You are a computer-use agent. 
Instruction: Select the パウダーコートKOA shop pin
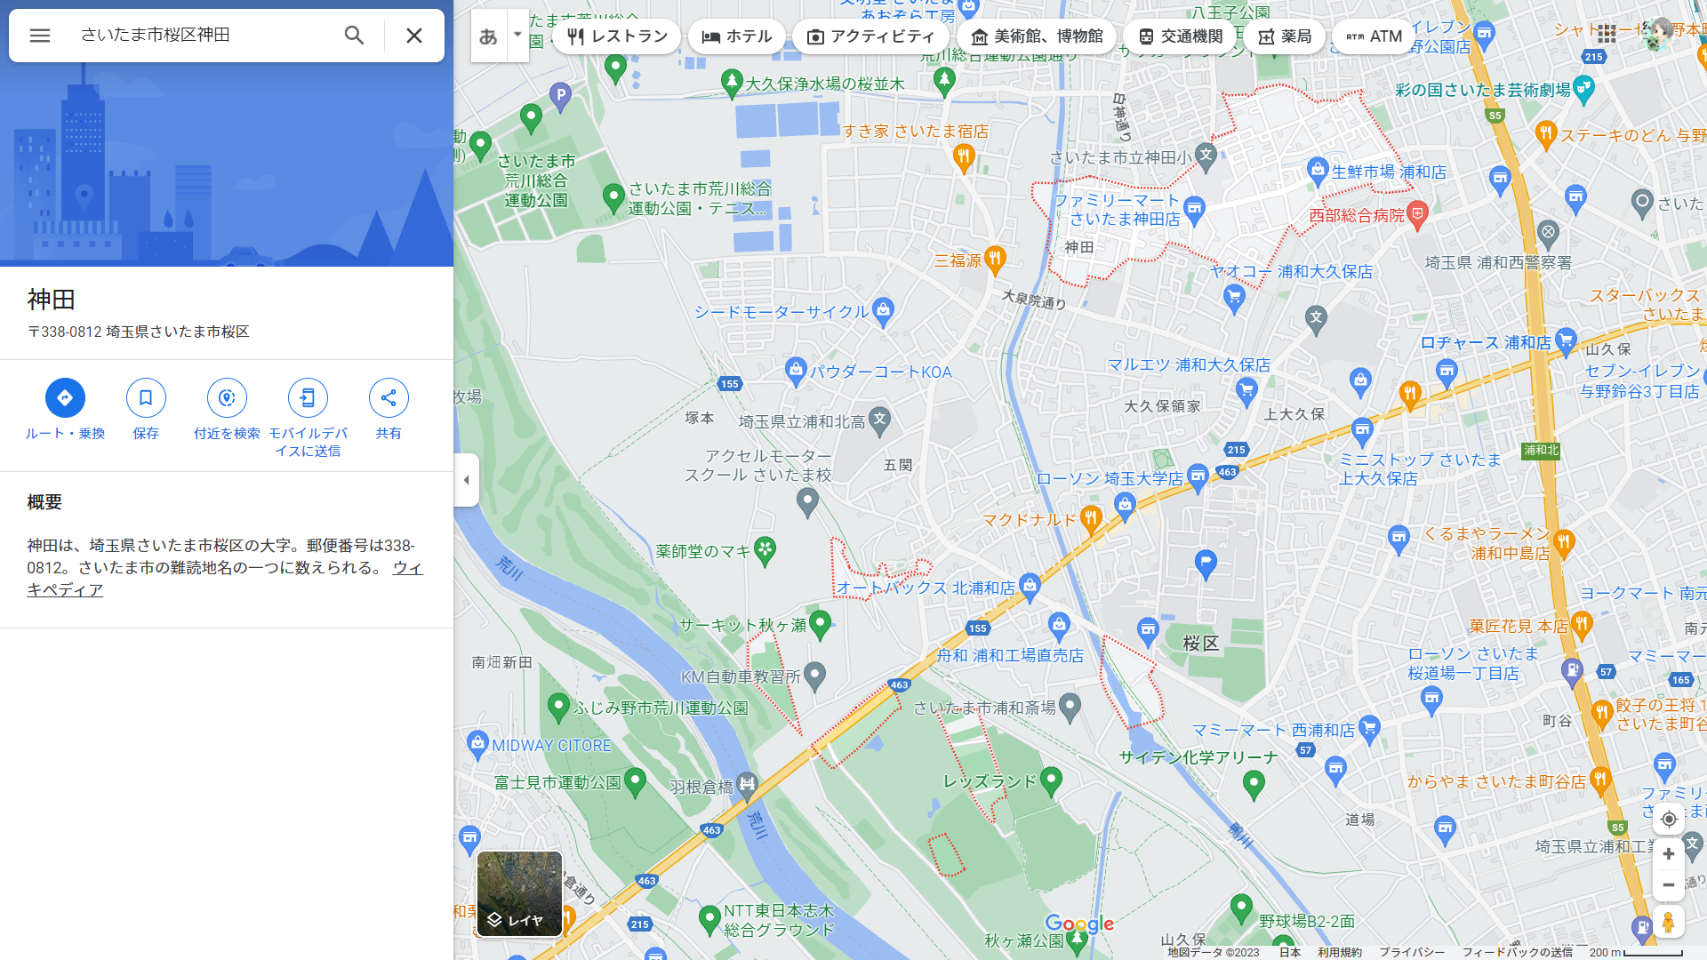tap(795, 371)
